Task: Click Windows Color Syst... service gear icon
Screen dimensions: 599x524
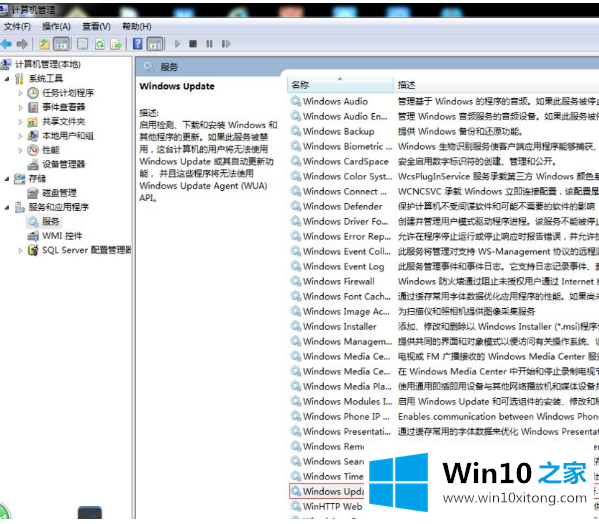Action: pyautogui.click(x=296, y=176)
